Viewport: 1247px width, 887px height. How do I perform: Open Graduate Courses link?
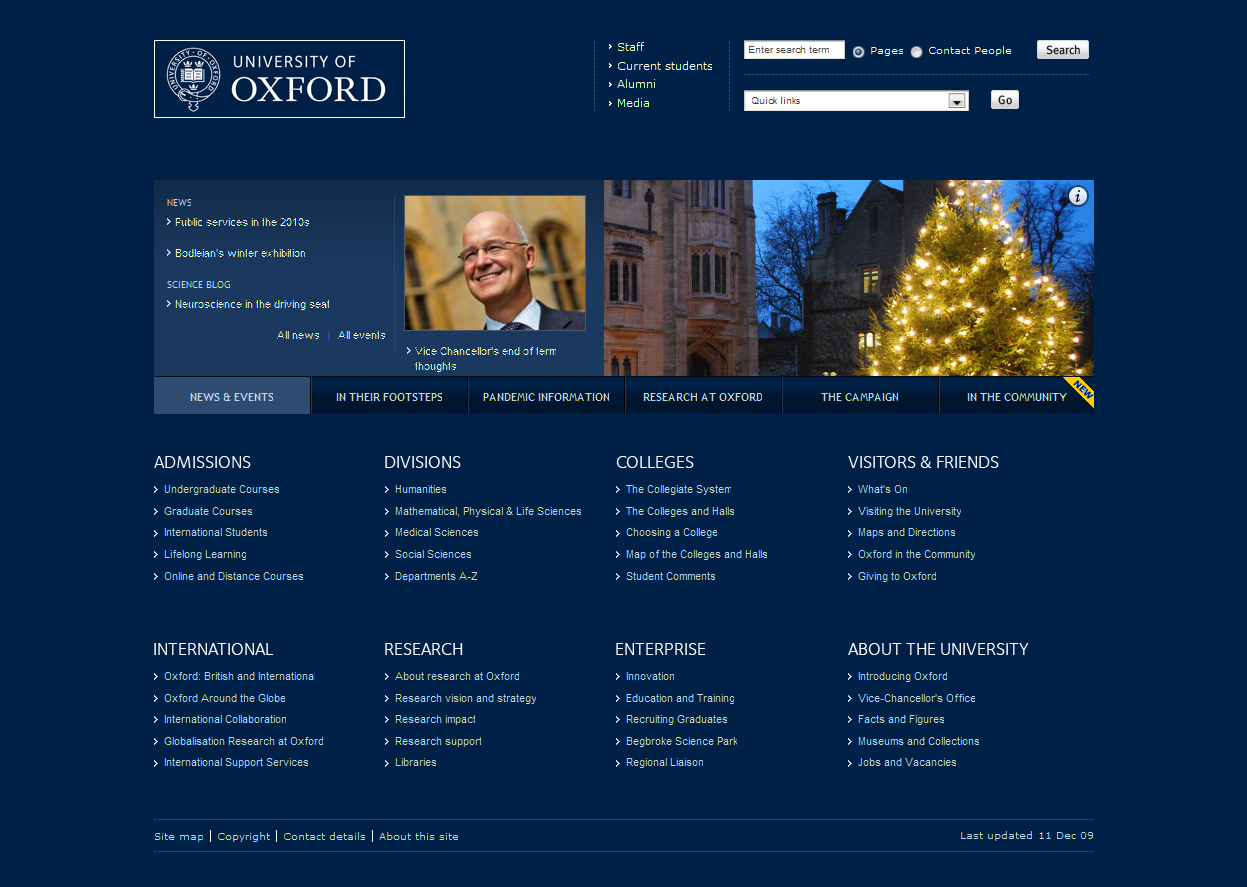[208, 511]
